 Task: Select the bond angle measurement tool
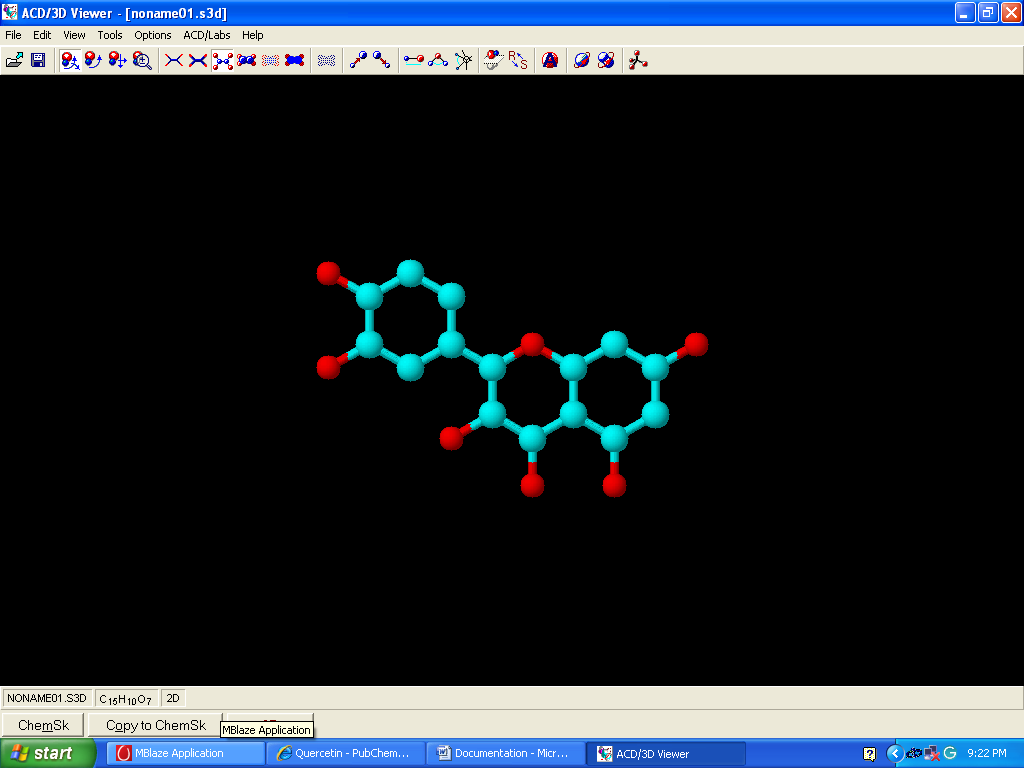(438, 60)
